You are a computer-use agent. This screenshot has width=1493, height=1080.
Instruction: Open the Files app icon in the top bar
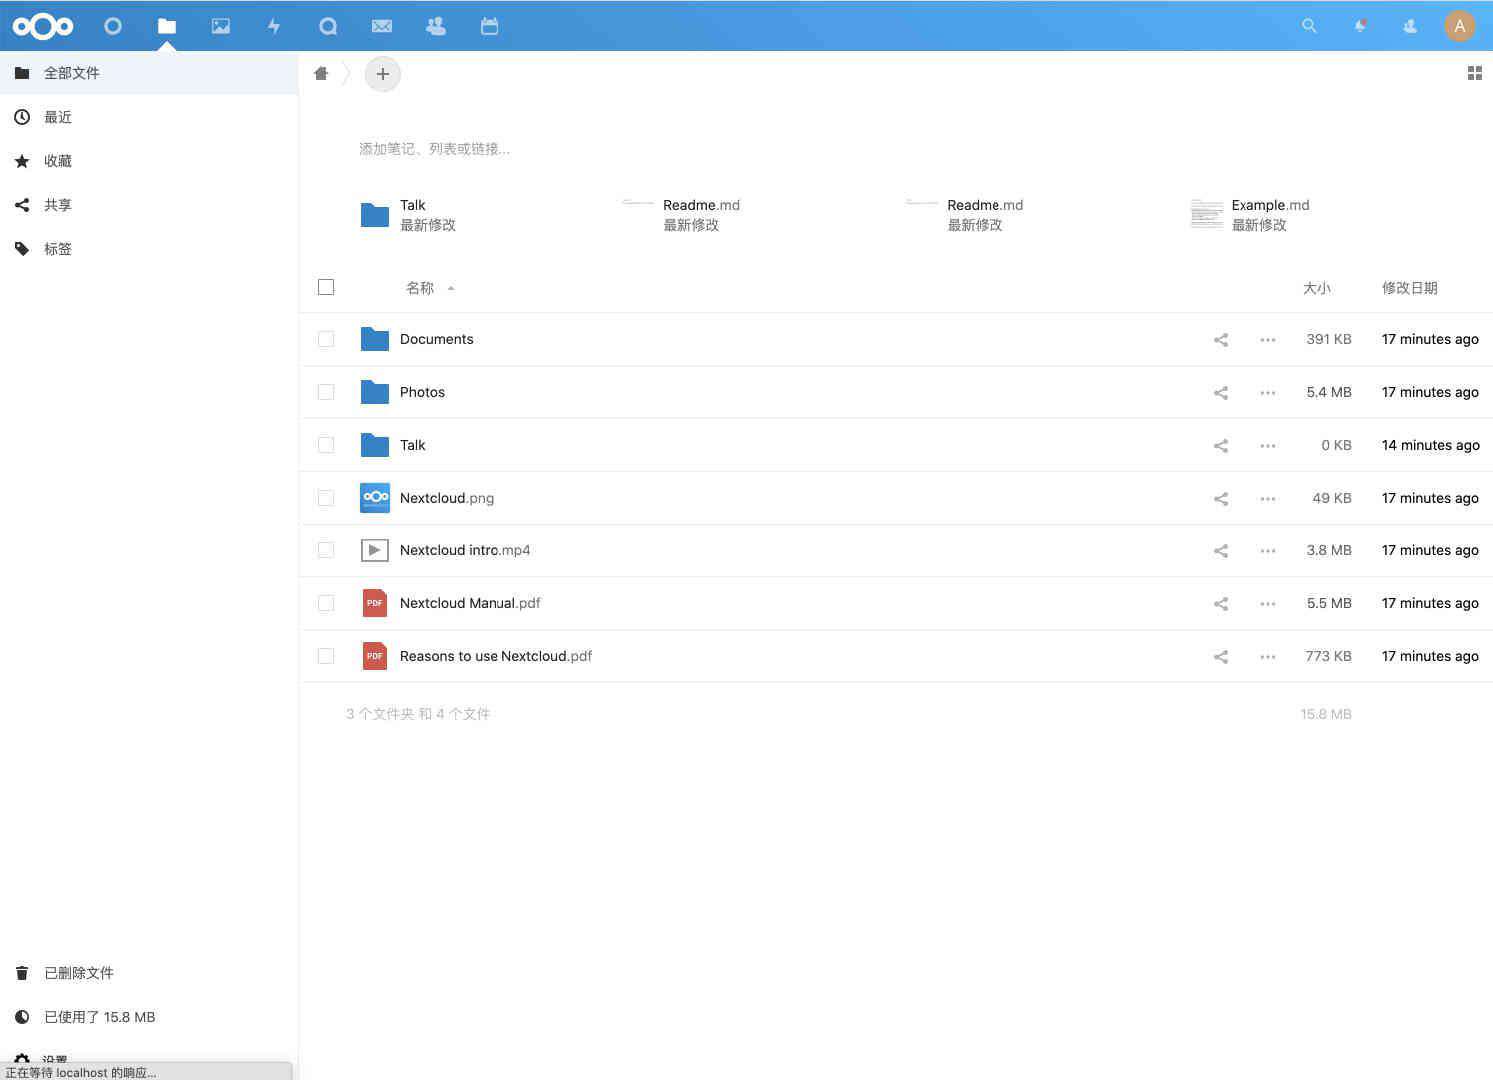[x=167, y=26]
